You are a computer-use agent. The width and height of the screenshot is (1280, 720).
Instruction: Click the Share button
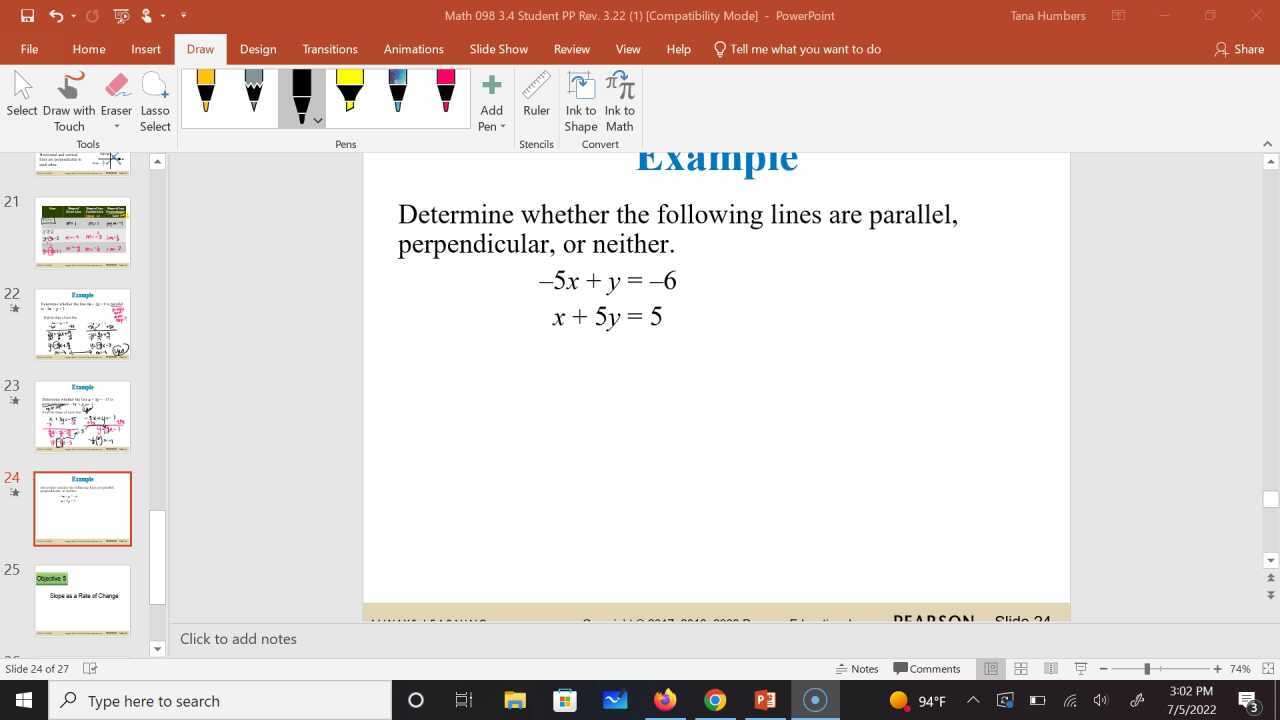(x=1238, y=48)
